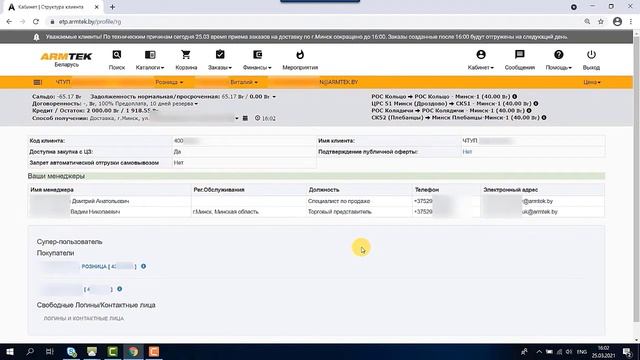Show info icon next to РОЗНИЦА buyer
The width and height of the screenshot is (640, 360).
(x=143, y=266)
